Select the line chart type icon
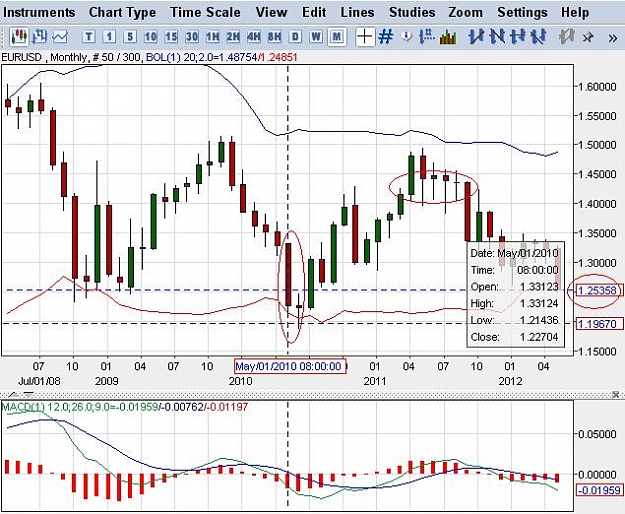625x514 pixels. point(60,37)
